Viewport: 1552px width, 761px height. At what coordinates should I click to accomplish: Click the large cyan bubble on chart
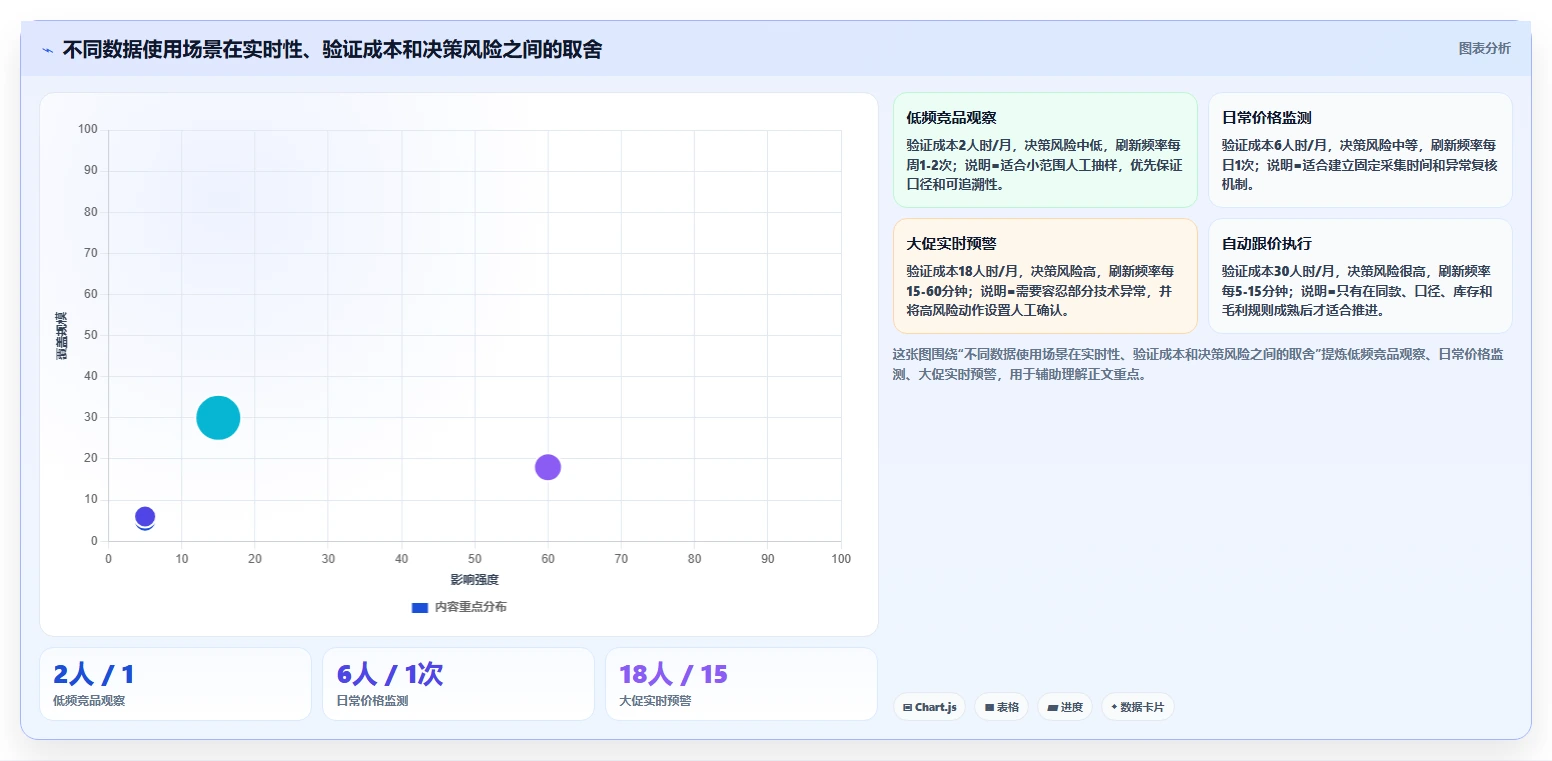(218, 418)
